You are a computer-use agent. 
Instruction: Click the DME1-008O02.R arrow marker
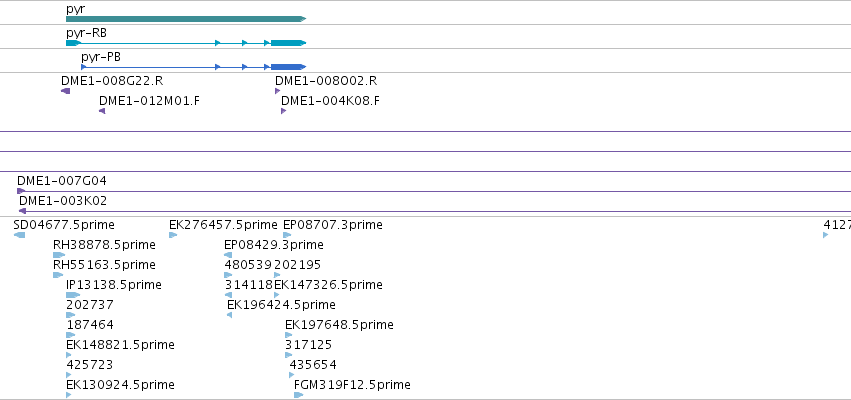[x=277, y=91]
